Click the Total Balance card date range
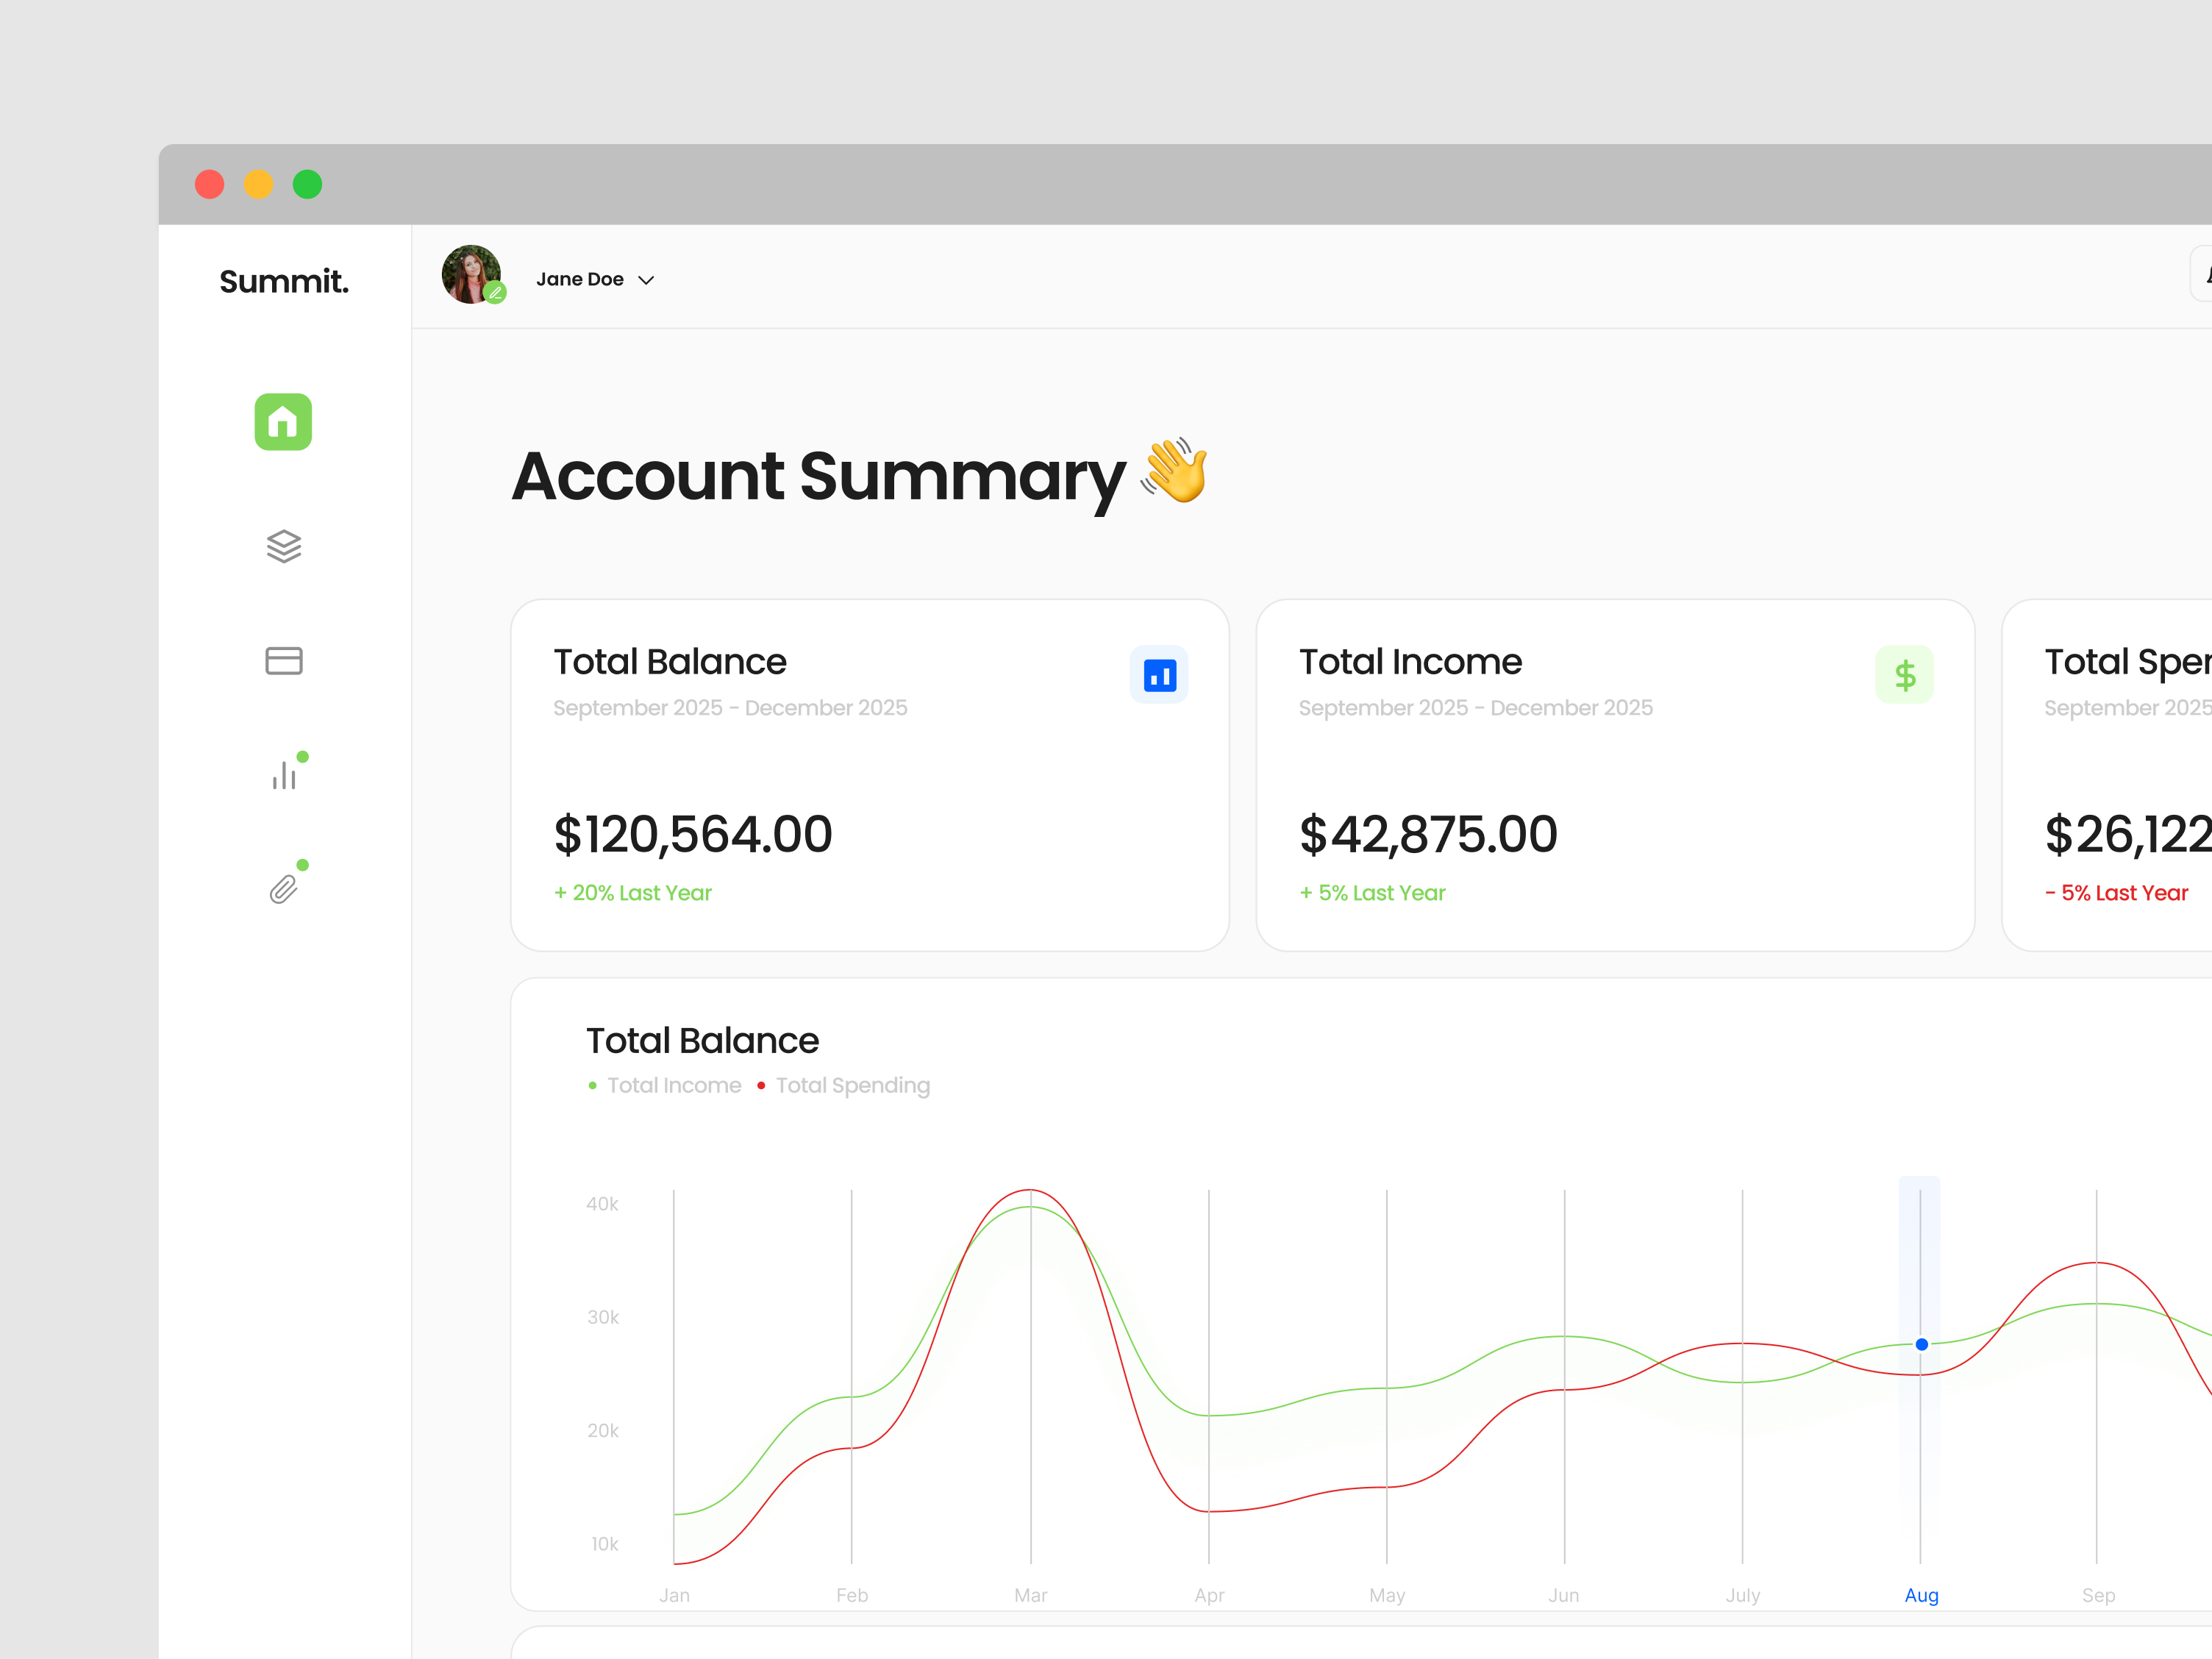Image resolution: width=2212 pixels, height=1659 pixels. click(730, 708)
